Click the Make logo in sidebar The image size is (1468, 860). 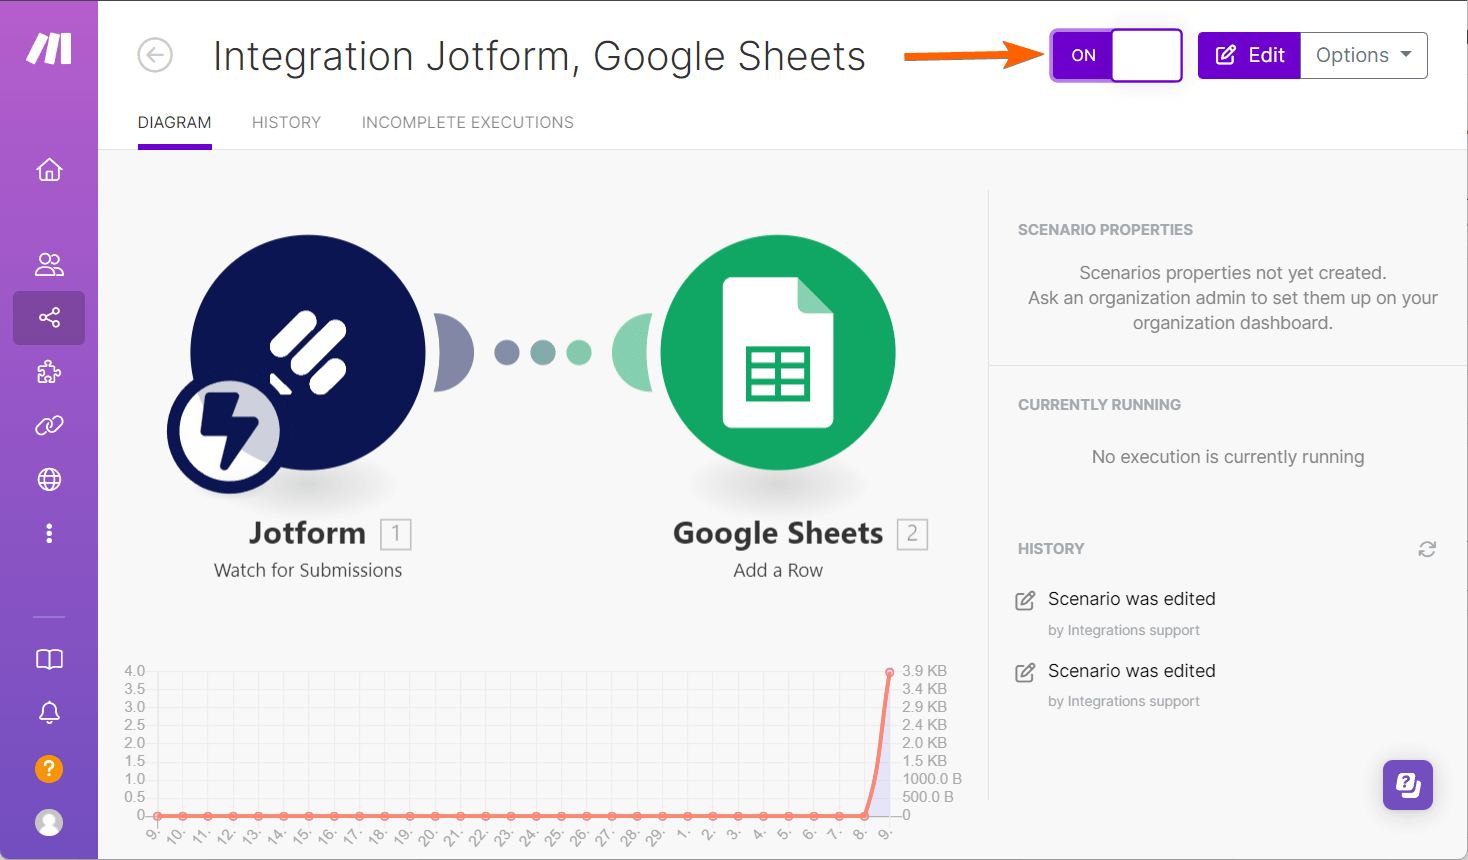point(49,48)
